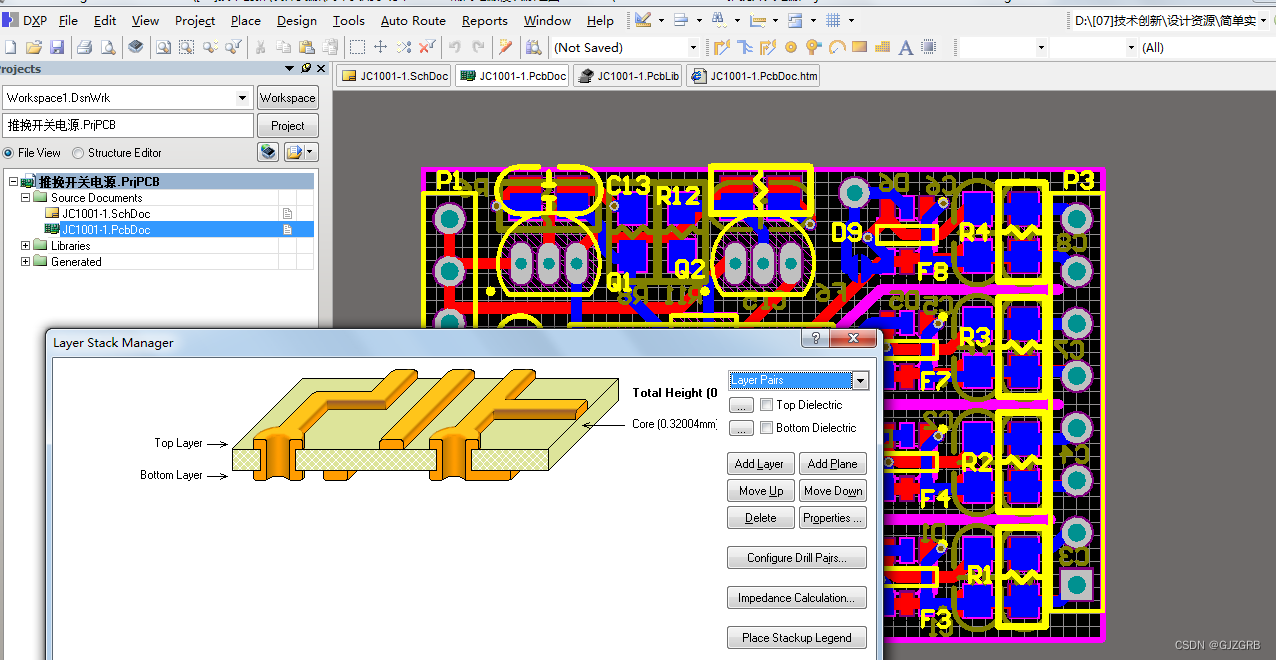Expand the Libraries folder in the project tree
Screen dimensions: 1276x660
click(x=24, y=245)
